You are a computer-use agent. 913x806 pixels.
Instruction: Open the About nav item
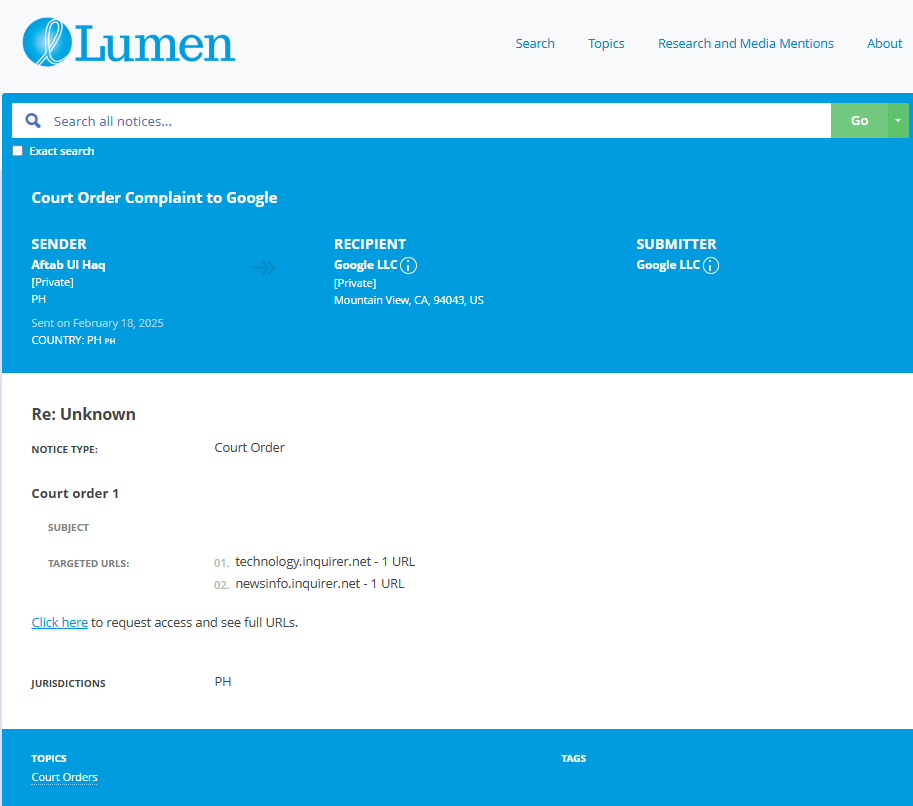pyautogui.click(x=884, y=44)
